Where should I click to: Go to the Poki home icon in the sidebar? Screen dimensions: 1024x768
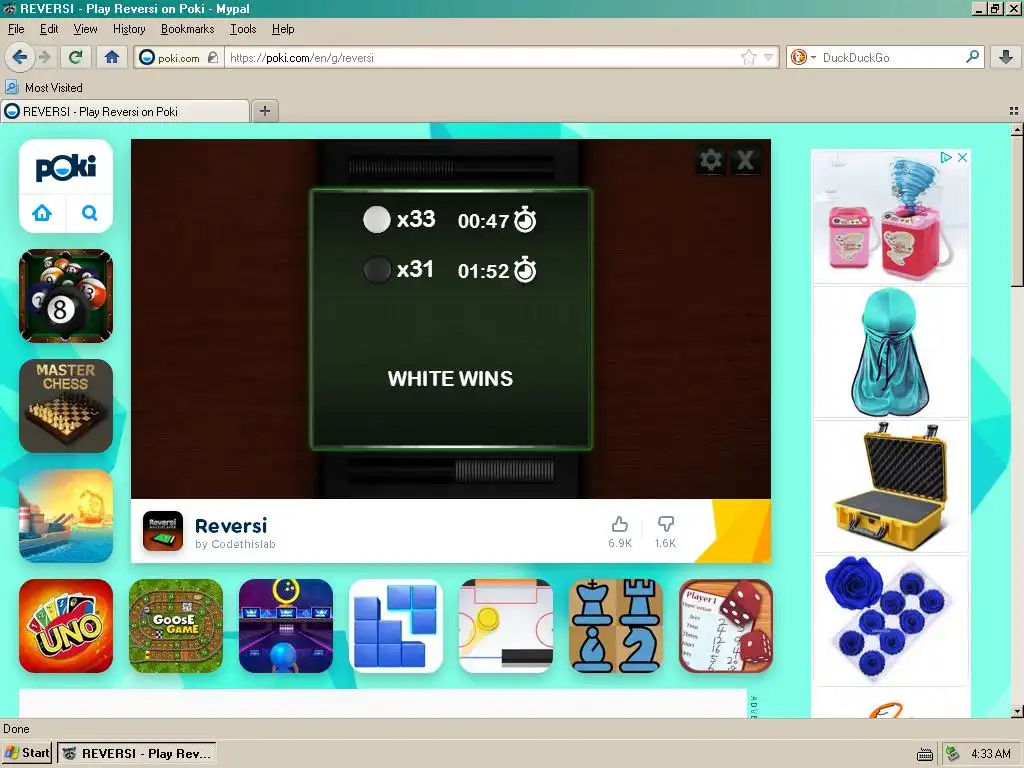[42, 213]
